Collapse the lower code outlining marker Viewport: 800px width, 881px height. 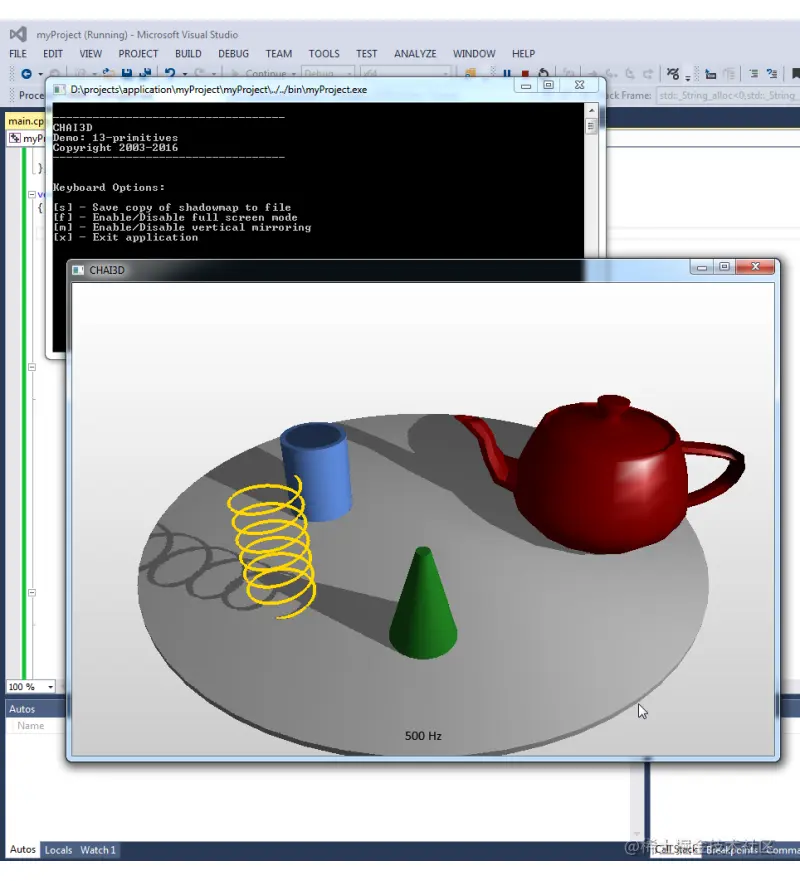(31, 593)
